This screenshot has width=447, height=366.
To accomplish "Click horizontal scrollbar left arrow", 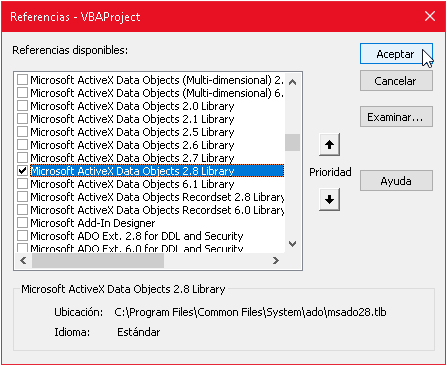I will coord(23,260).
